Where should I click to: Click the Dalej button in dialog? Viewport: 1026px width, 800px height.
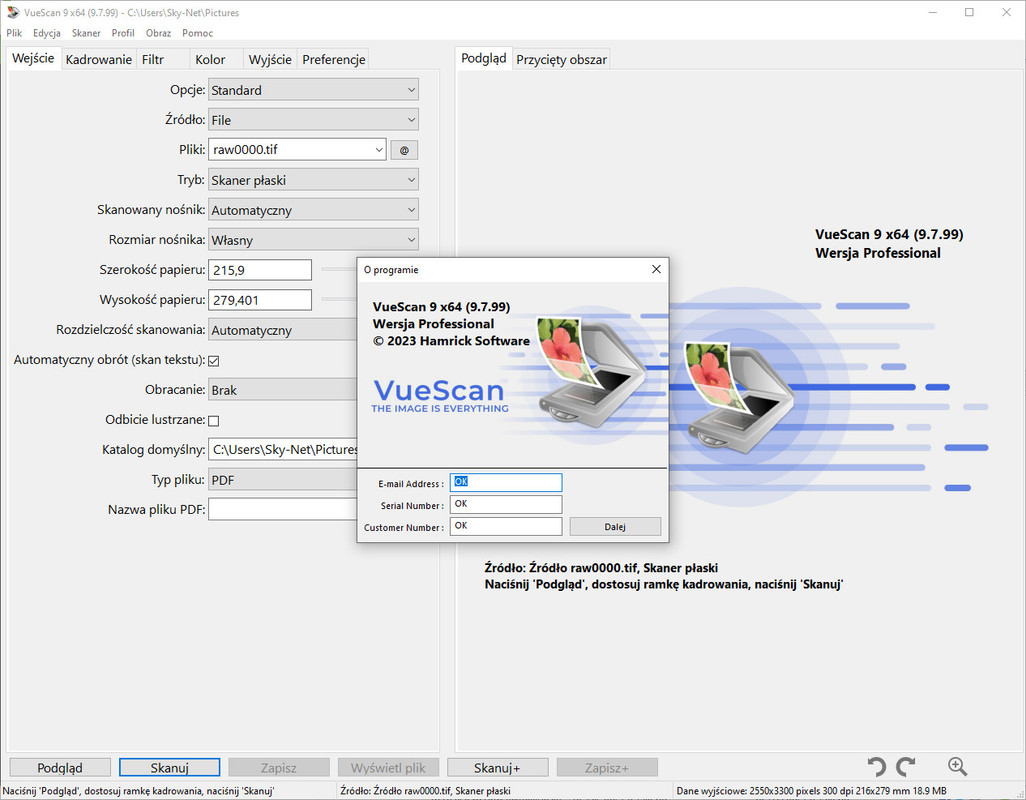click(615, 527)
